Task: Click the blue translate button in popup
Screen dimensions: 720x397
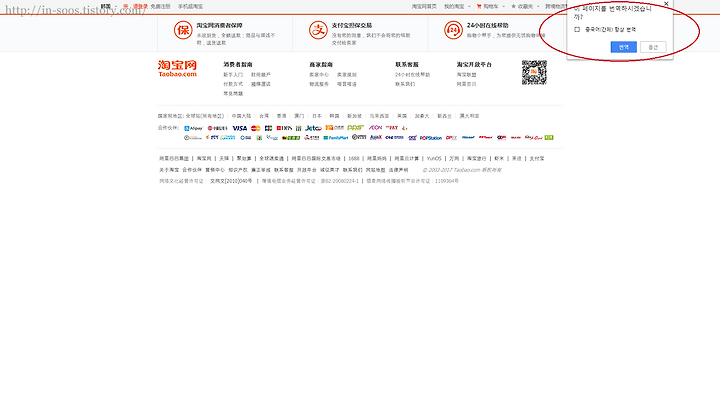Action: pos(624,47)
